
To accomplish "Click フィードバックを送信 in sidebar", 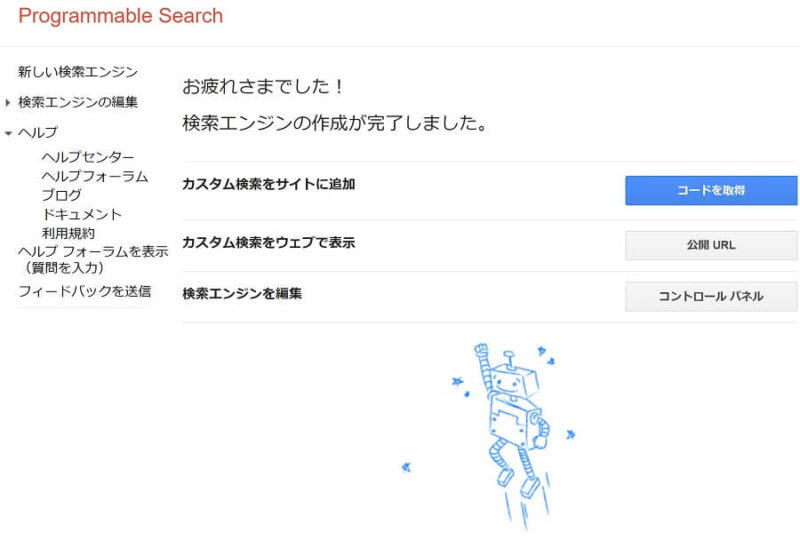I will pos(84,291).
